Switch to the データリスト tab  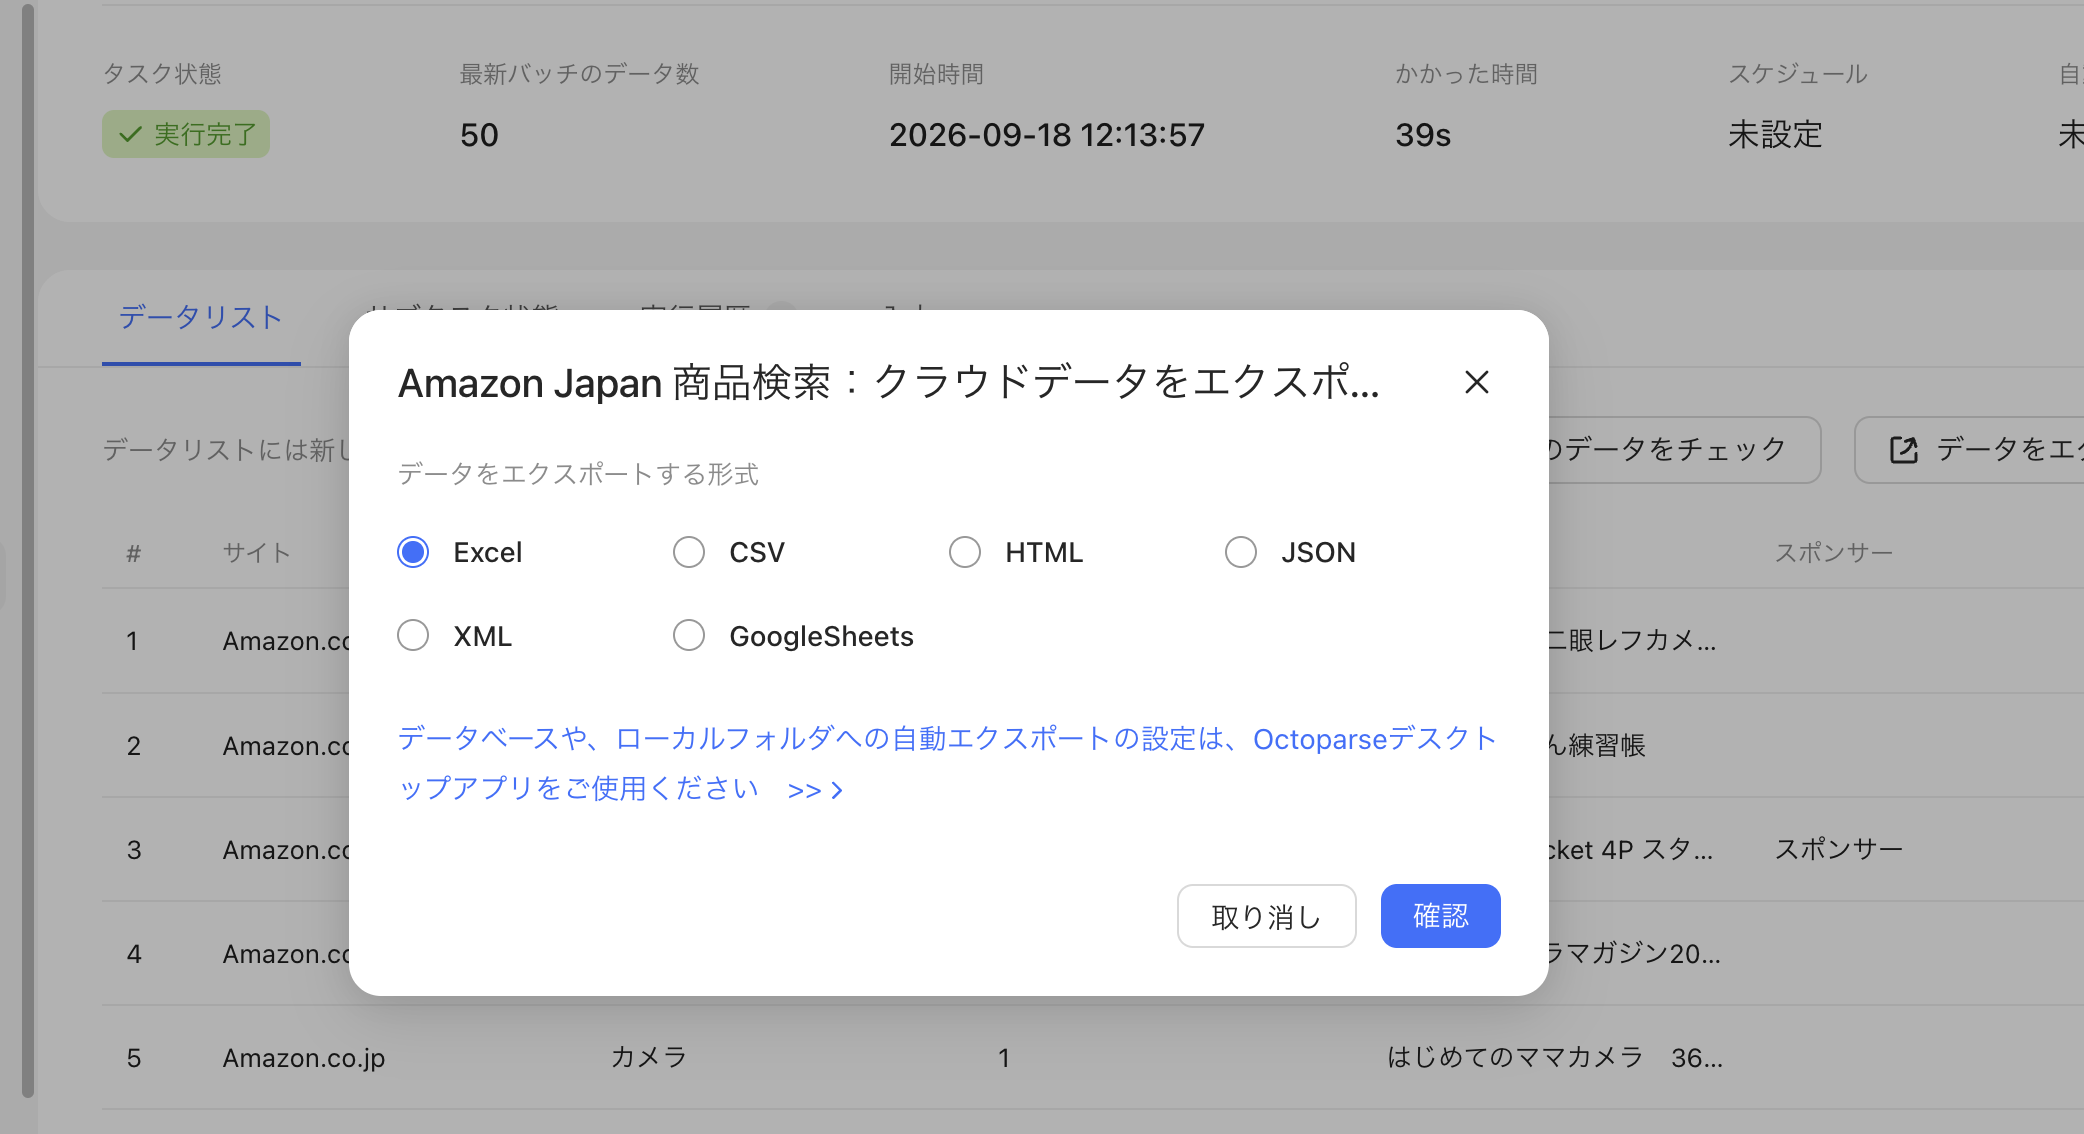click(201, 318)
